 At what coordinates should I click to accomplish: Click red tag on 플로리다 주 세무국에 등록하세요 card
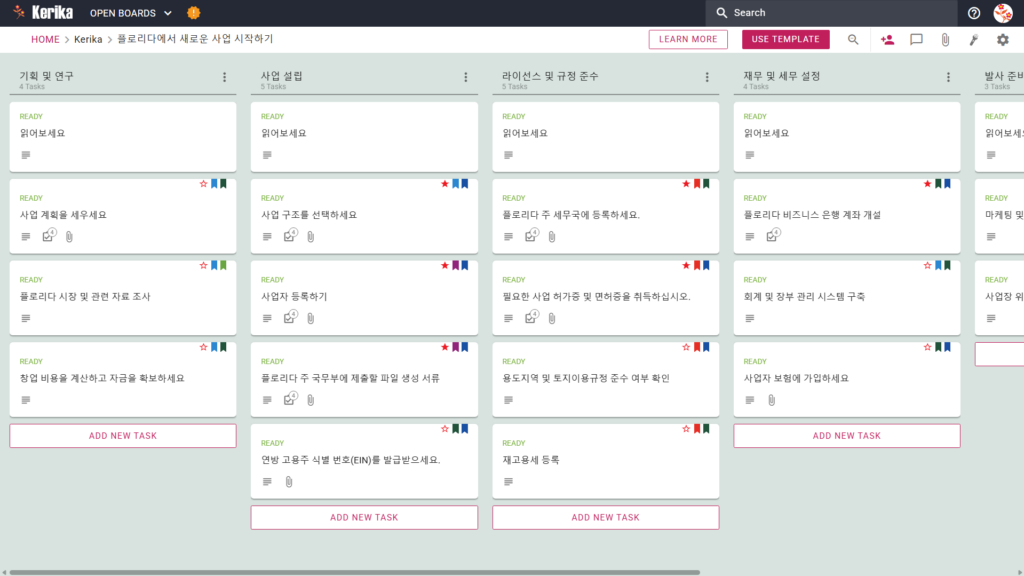click(x=697, y=184)
